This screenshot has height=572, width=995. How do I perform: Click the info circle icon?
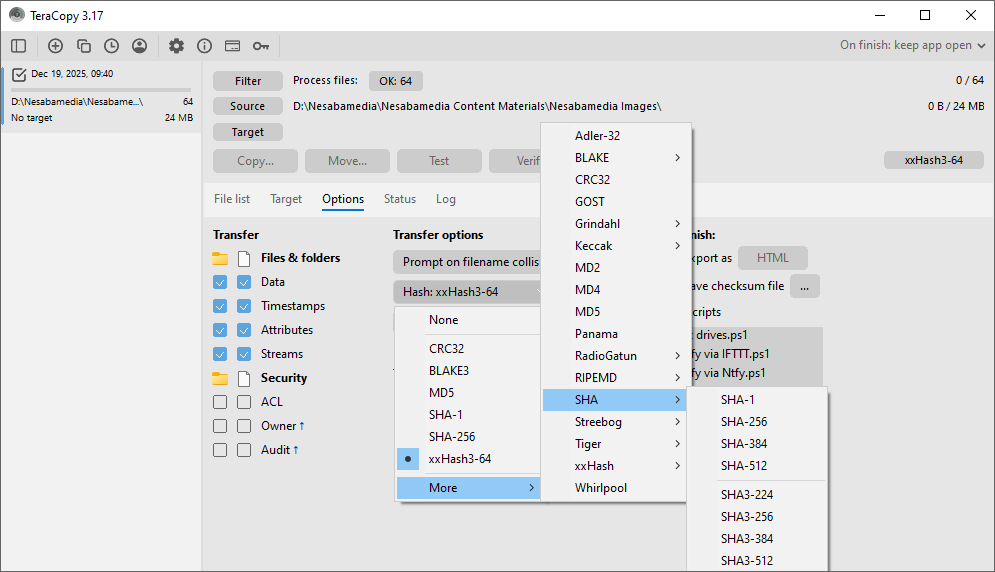204,46
